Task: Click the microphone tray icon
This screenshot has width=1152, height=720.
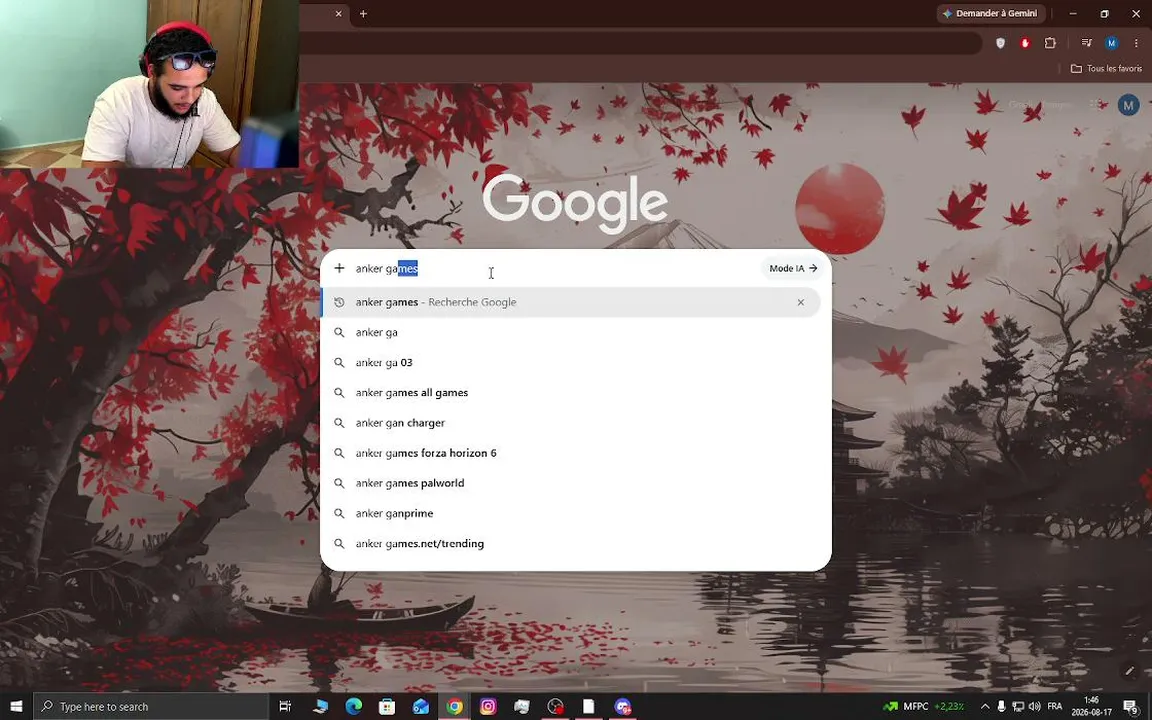Action: (1001, 706)
